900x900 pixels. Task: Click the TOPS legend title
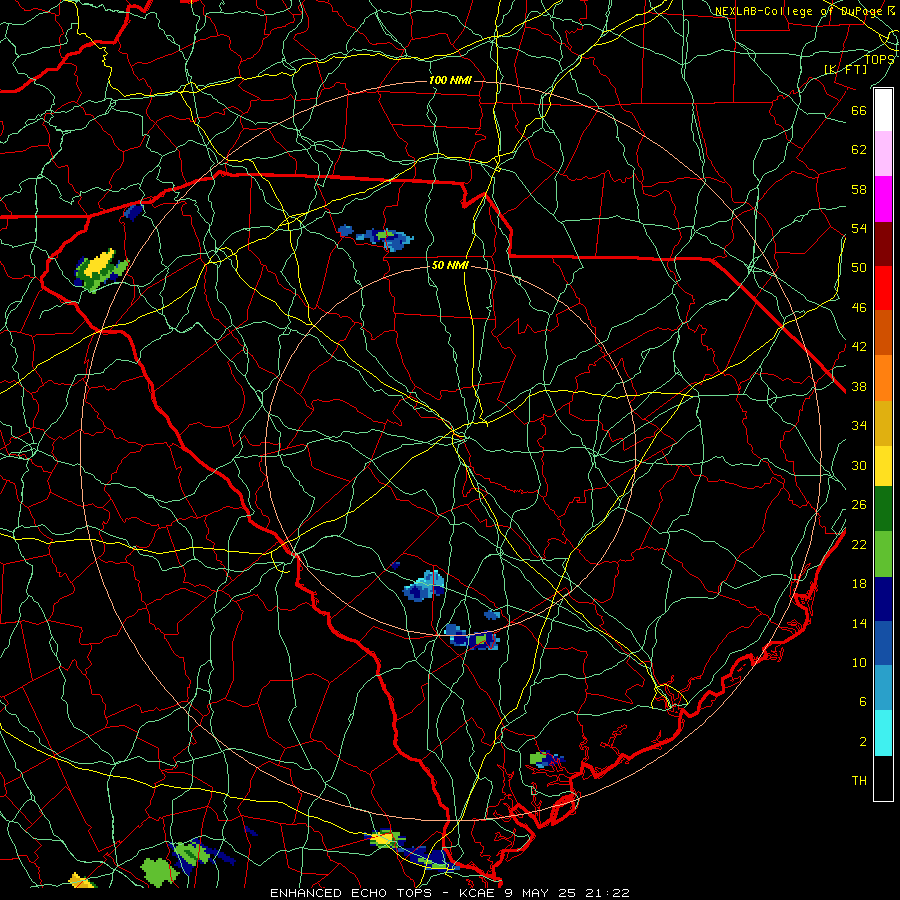879,59
